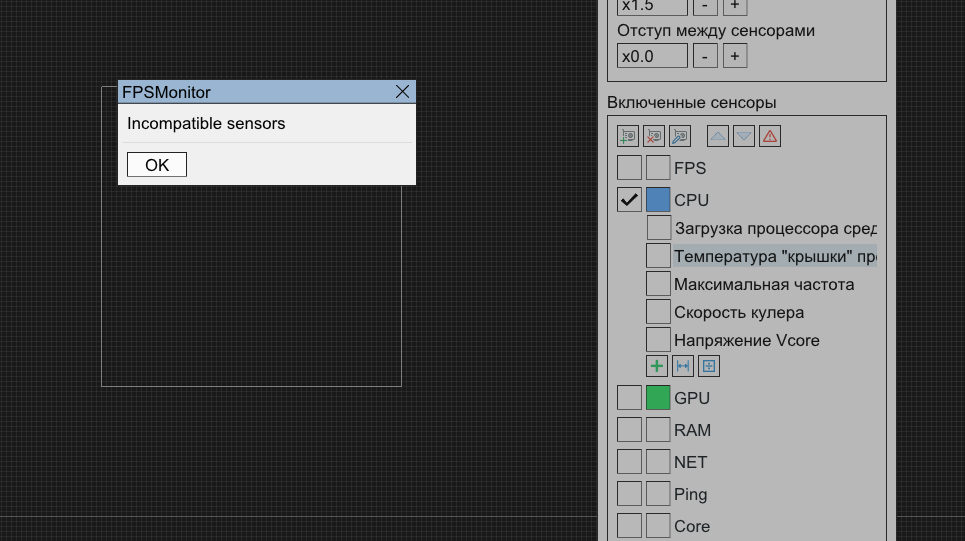Decrease sensor spacing x0.0 with minus
The height and width of the screenshot is (541, 965).
[x=705, y=56]
